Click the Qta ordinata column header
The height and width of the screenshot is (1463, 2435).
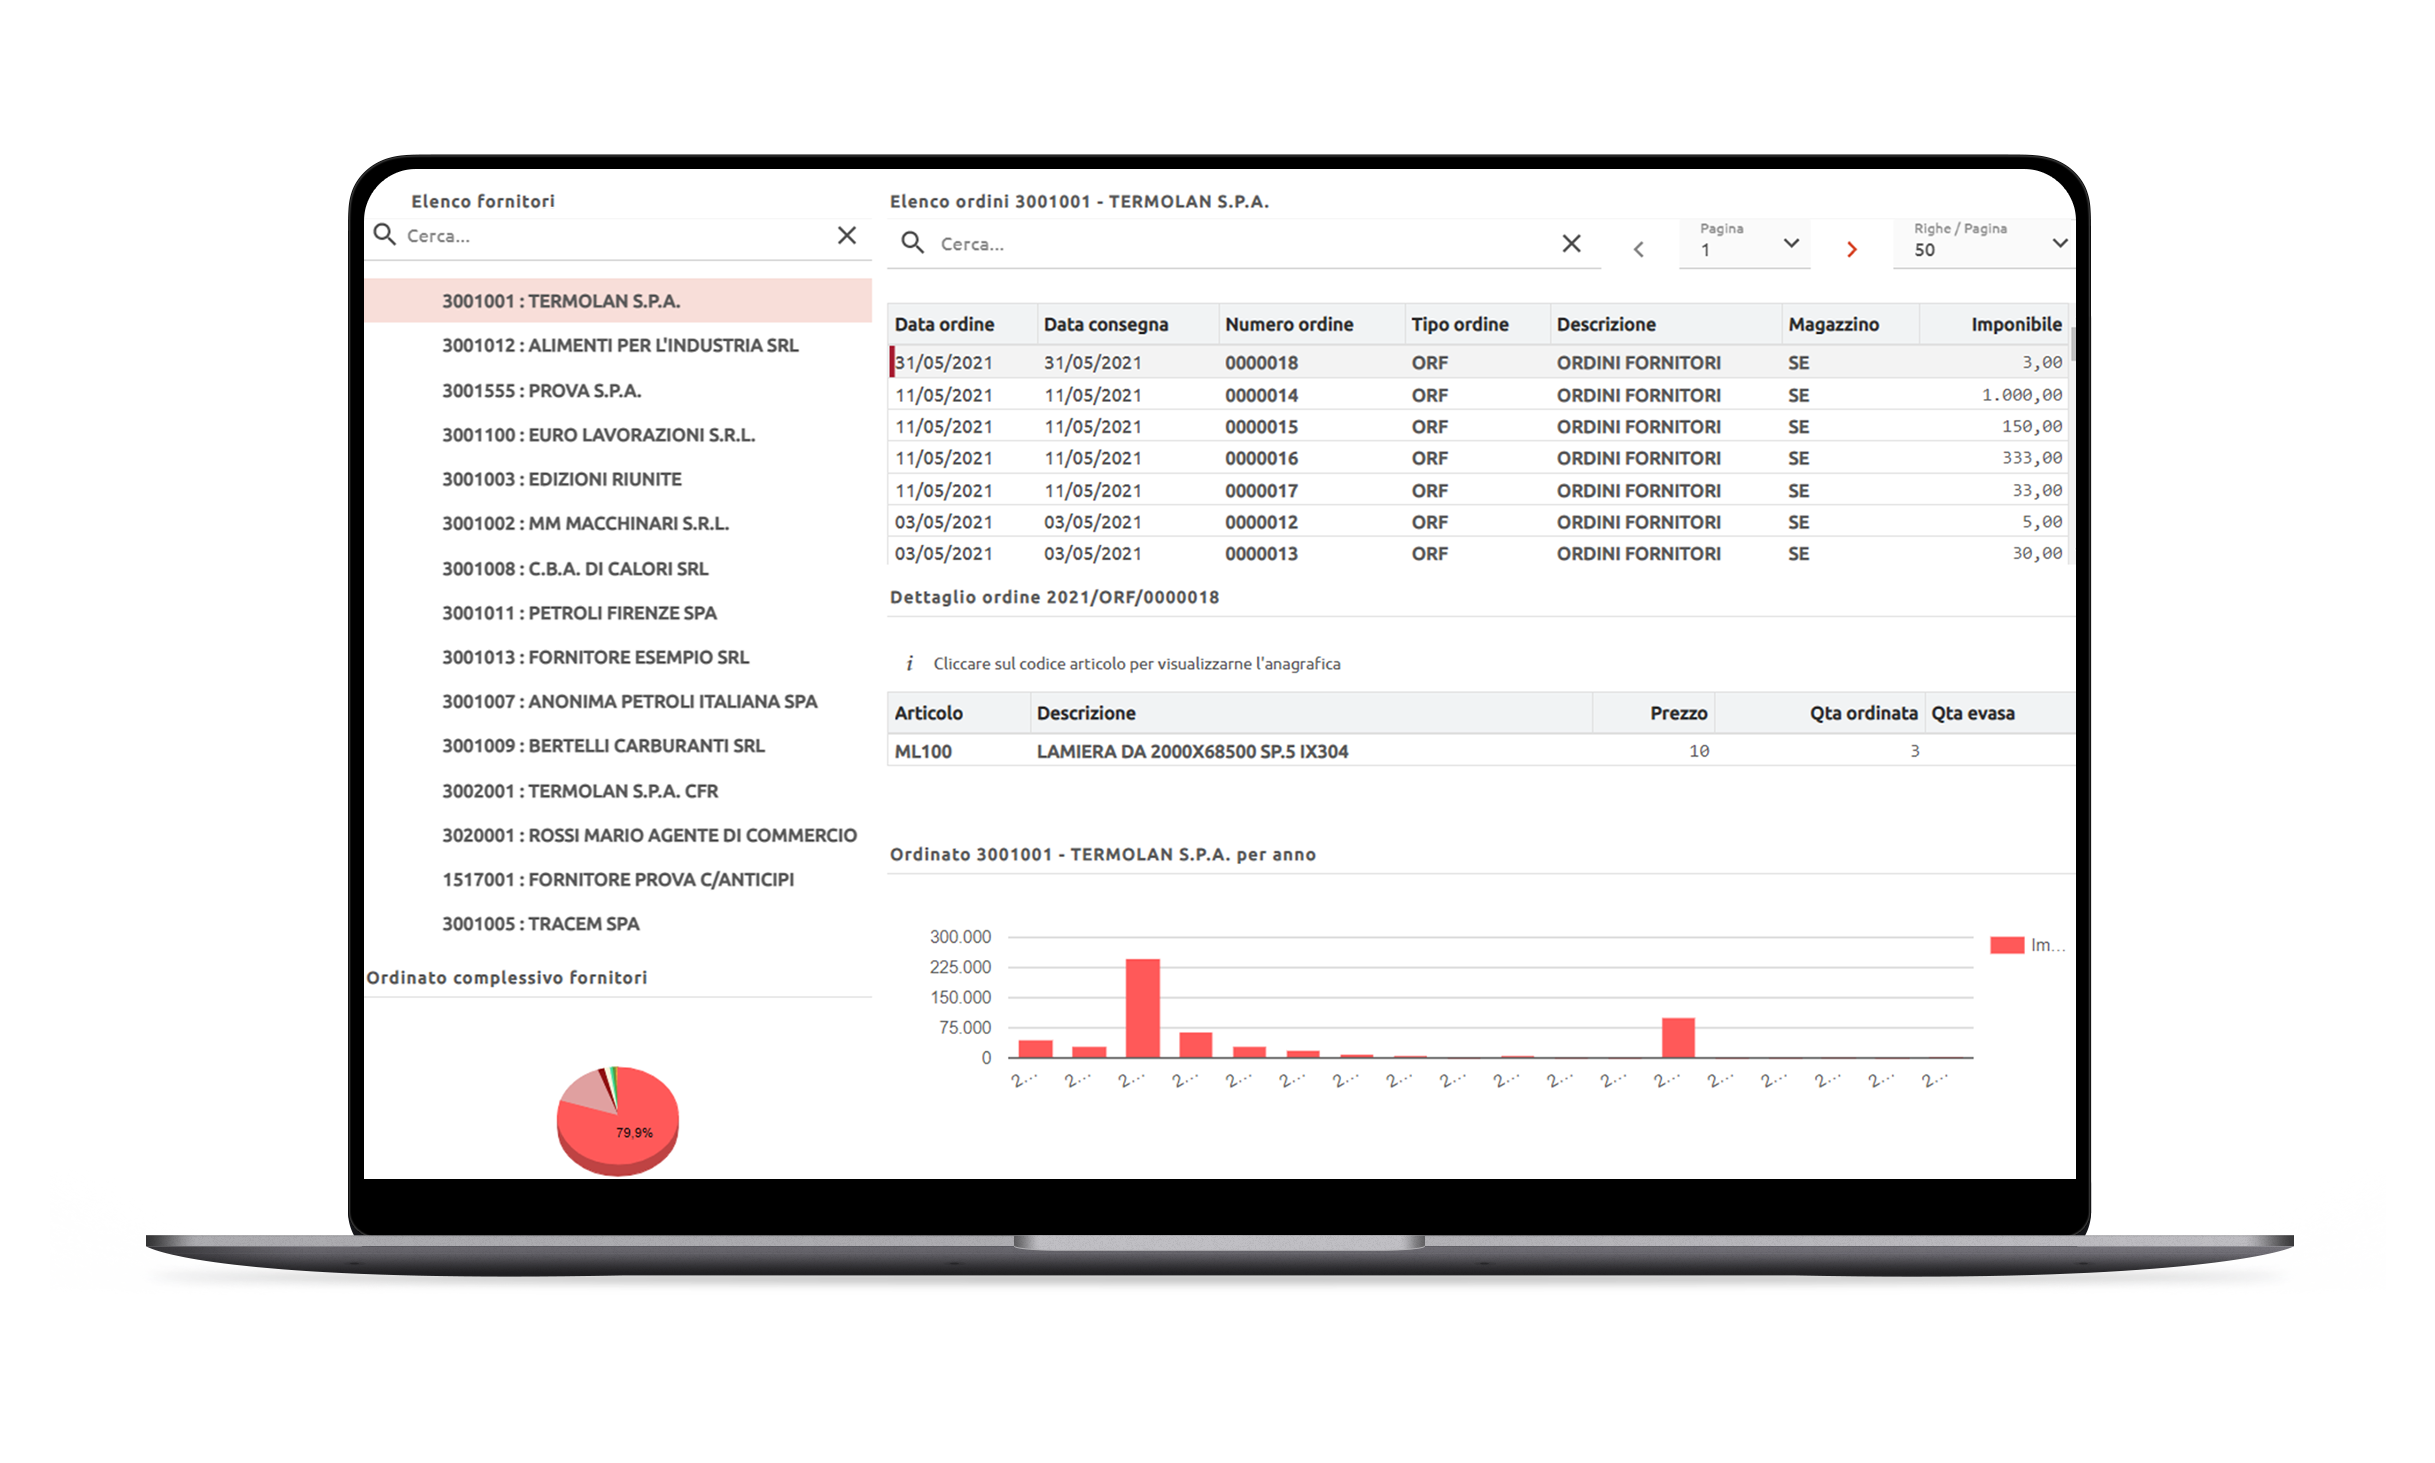(x=1819, y=713)
